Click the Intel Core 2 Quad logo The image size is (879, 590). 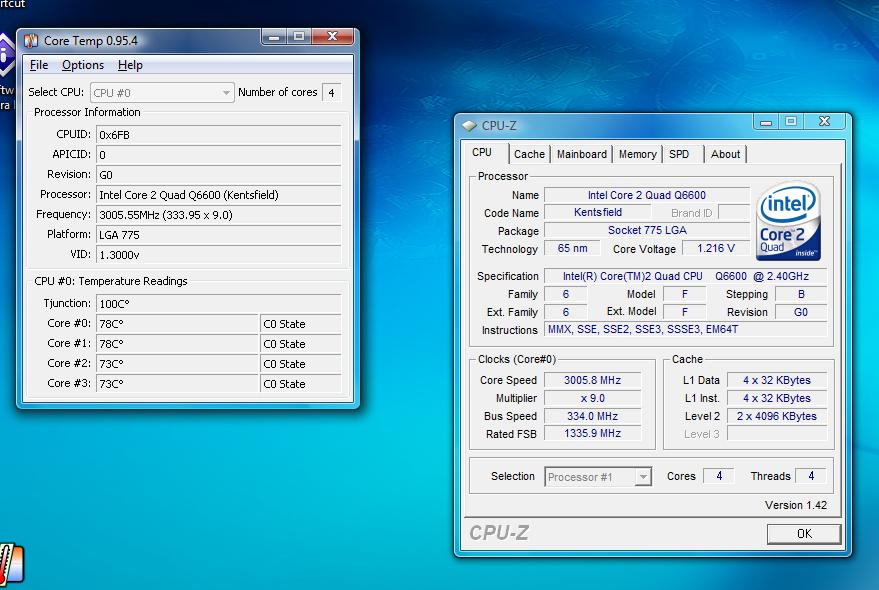click(788, 220)
